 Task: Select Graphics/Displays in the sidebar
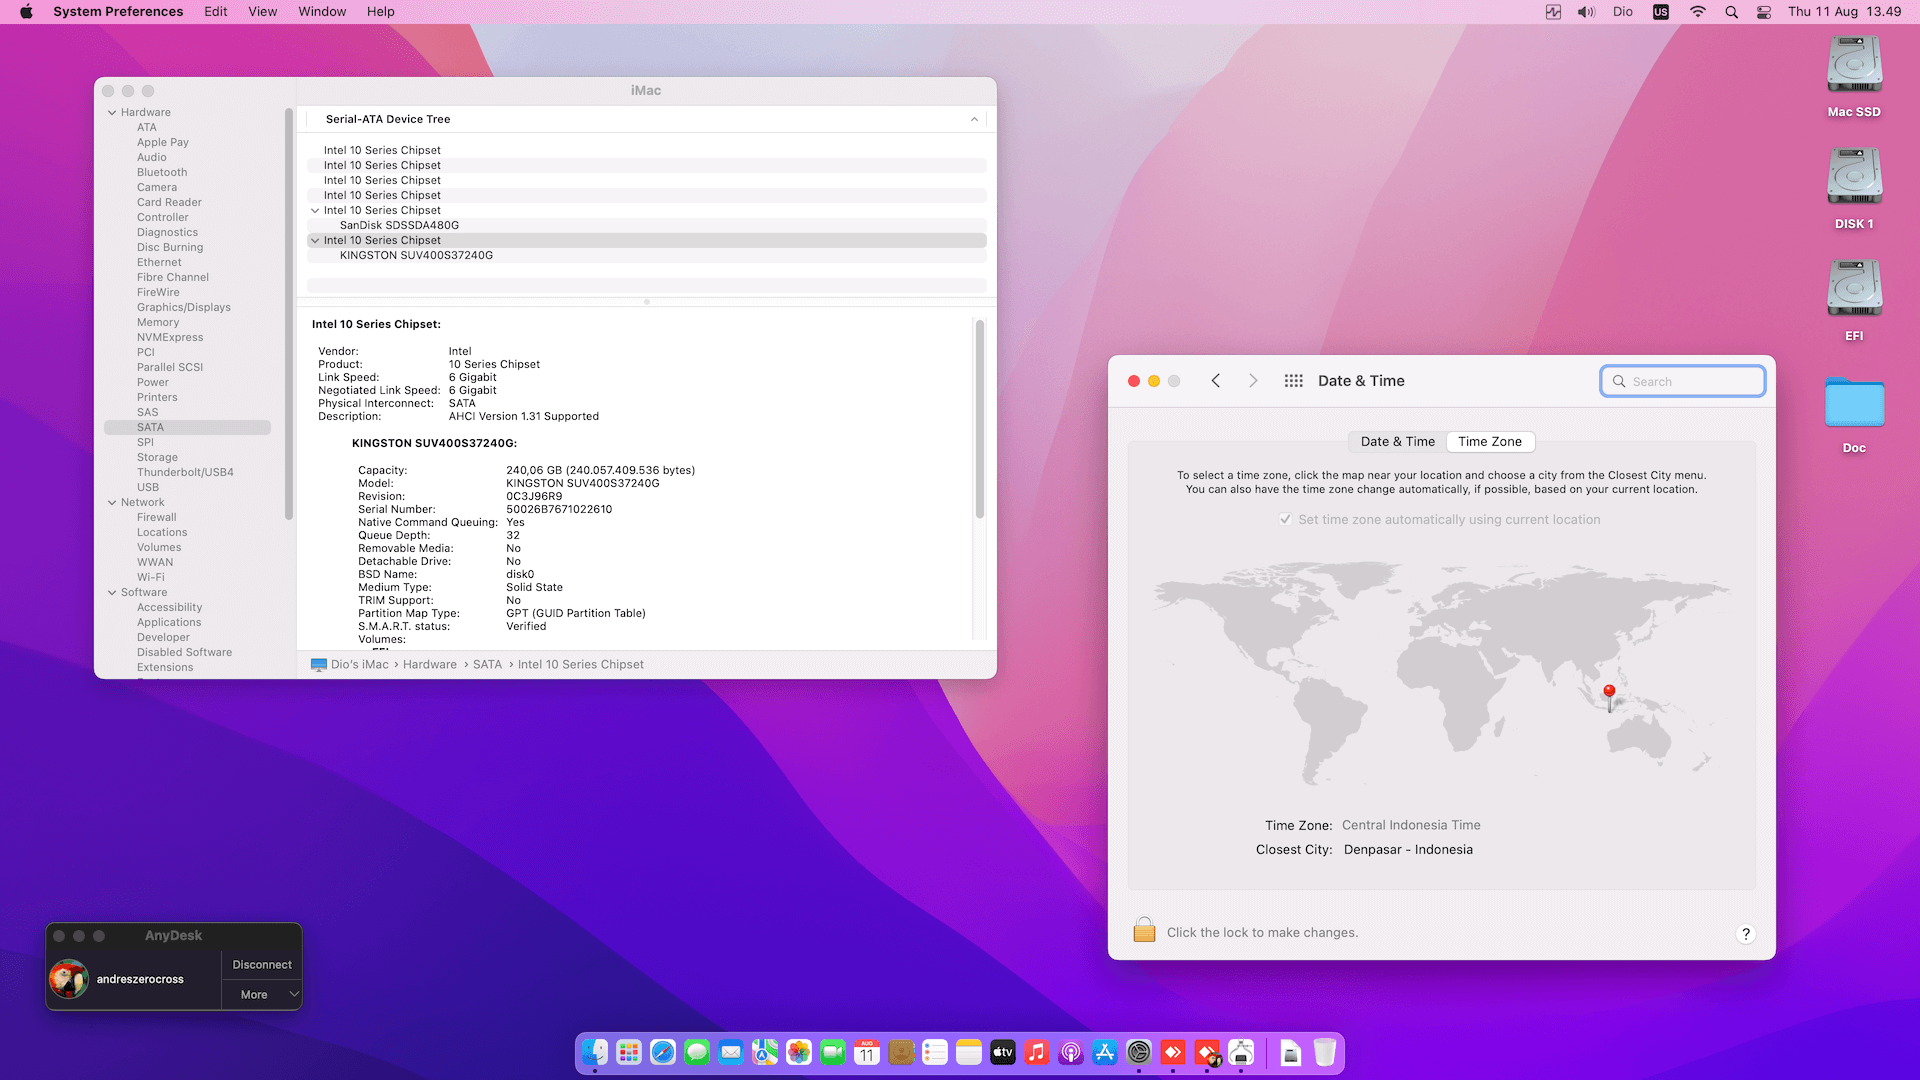point(183,307)
